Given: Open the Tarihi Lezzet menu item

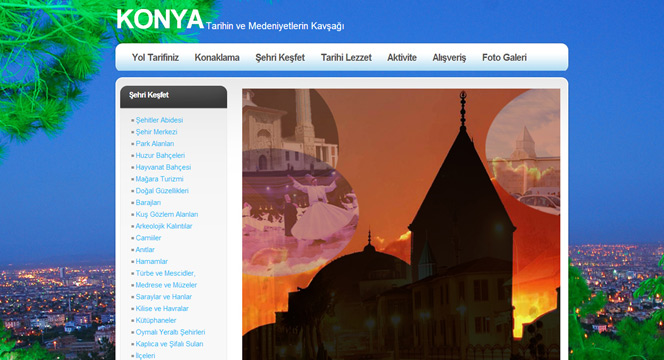Looking at the screenshot, I should click(346, 58).
